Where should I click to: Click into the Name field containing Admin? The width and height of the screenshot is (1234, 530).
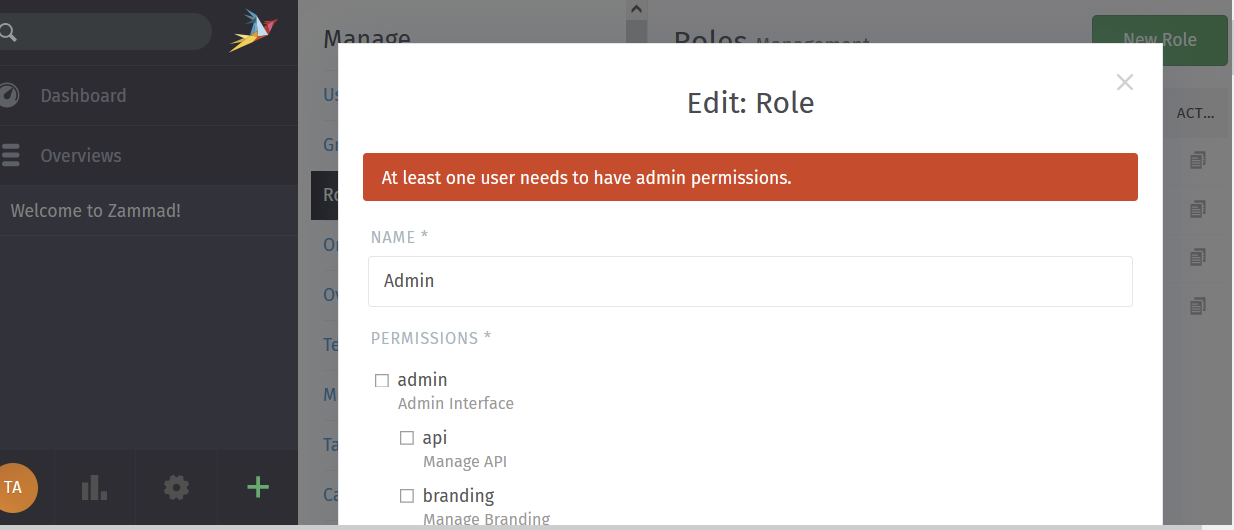tap(750, 281)
